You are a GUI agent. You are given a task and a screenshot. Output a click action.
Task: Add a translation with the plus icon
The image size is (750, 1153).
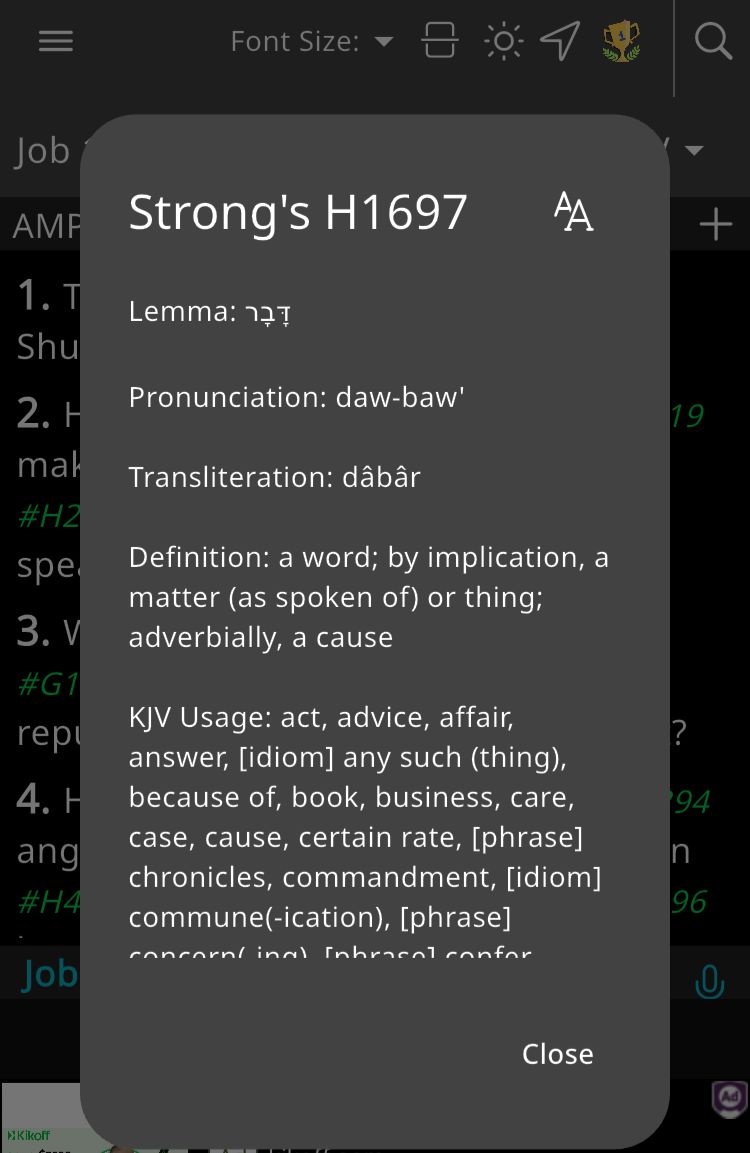click(x=716, y=224)
